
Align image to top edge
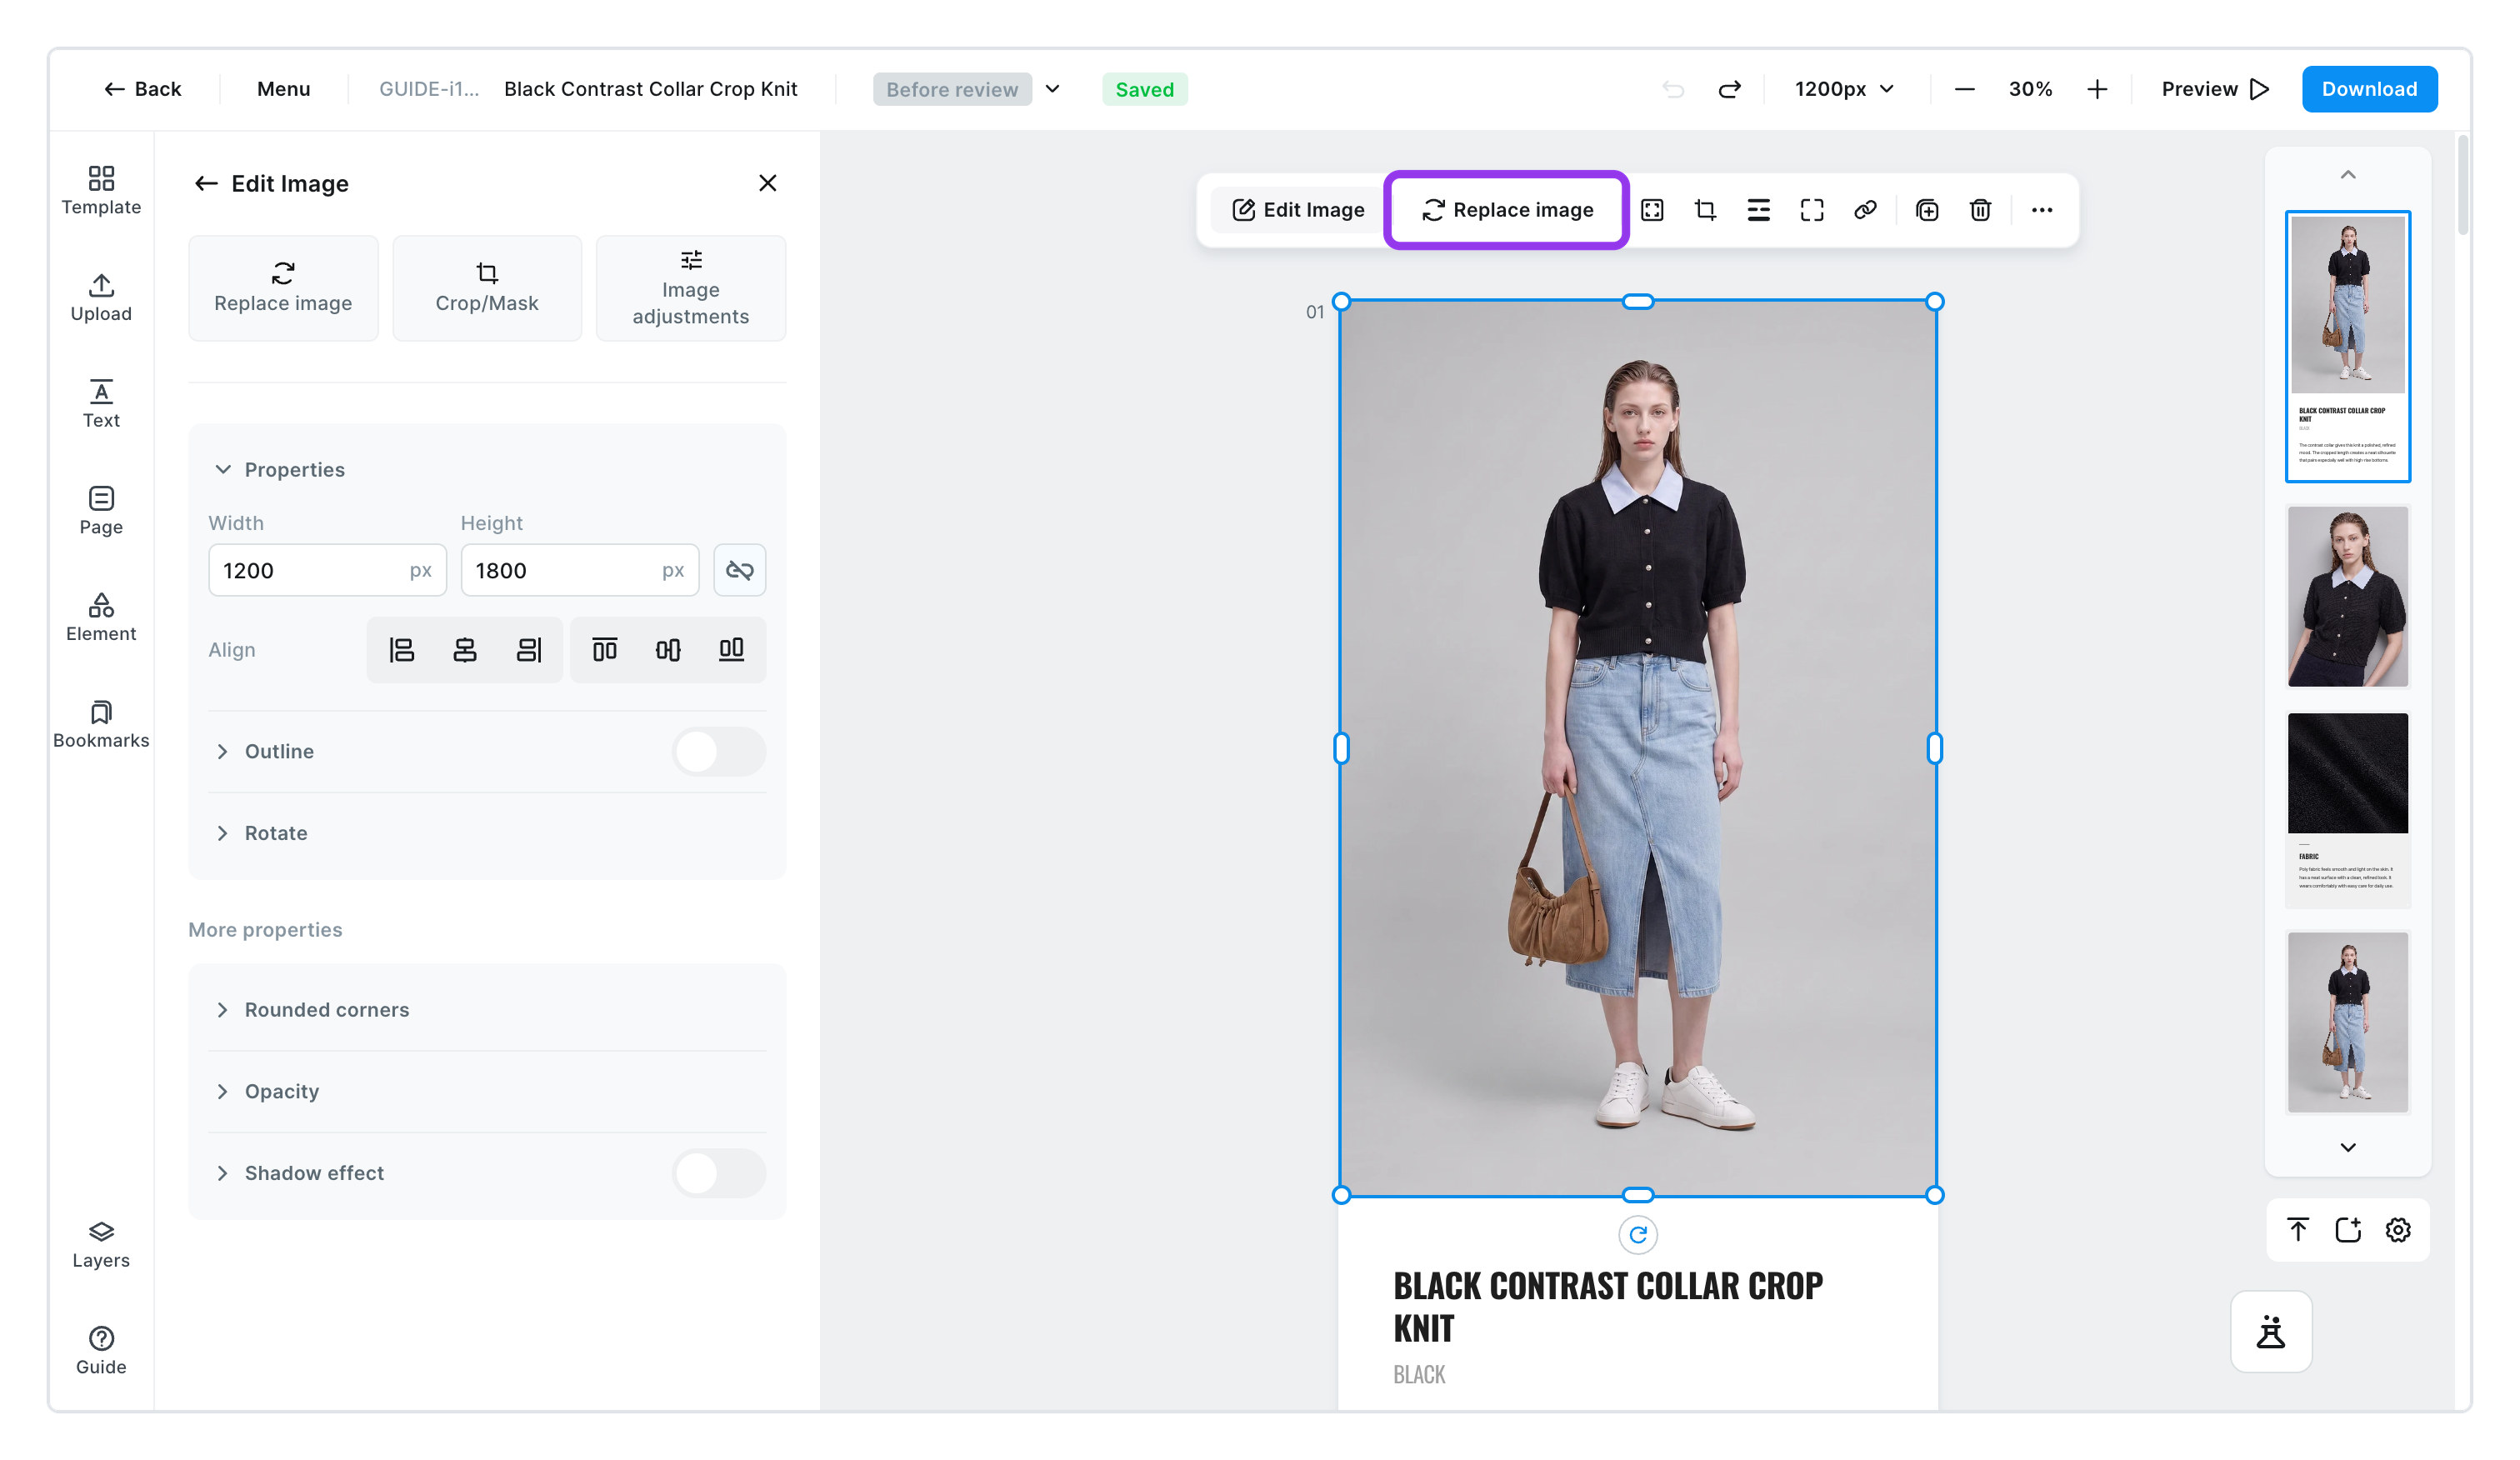[x=605, y=650]
